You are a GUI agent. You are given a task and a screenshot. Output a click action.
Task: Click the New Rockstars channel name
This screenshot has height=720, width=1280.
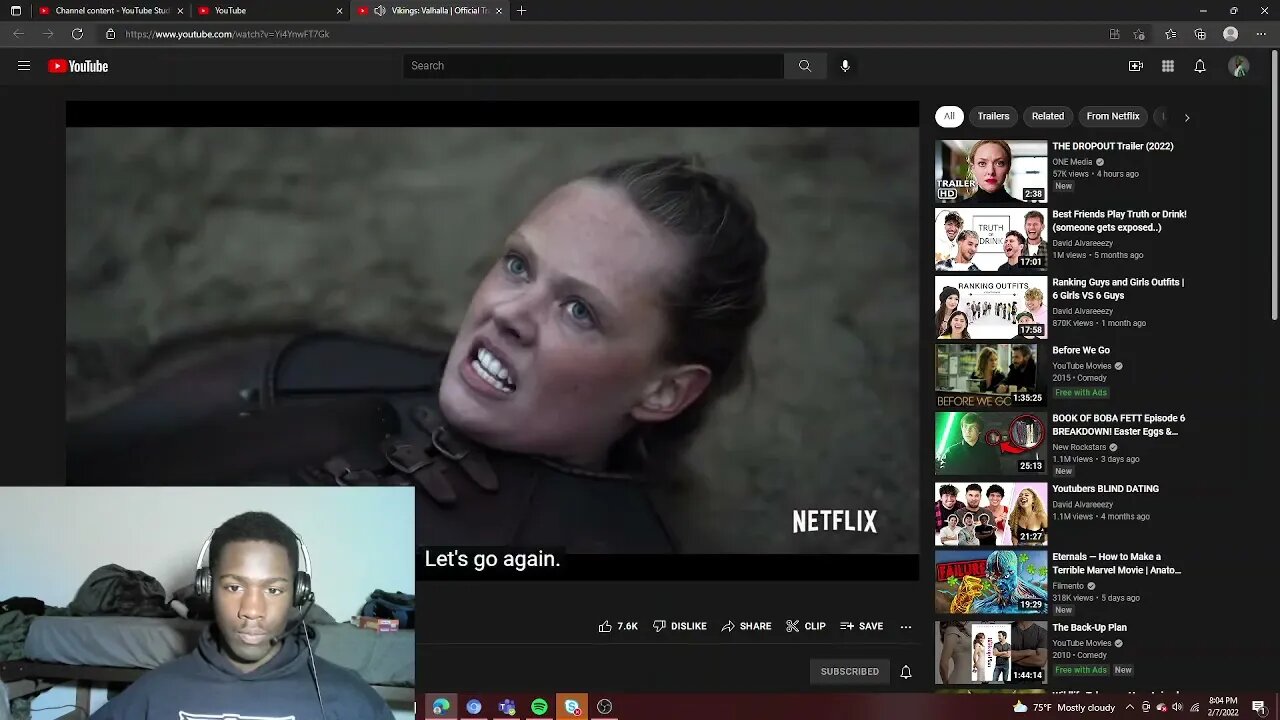tap(1079, 447)
